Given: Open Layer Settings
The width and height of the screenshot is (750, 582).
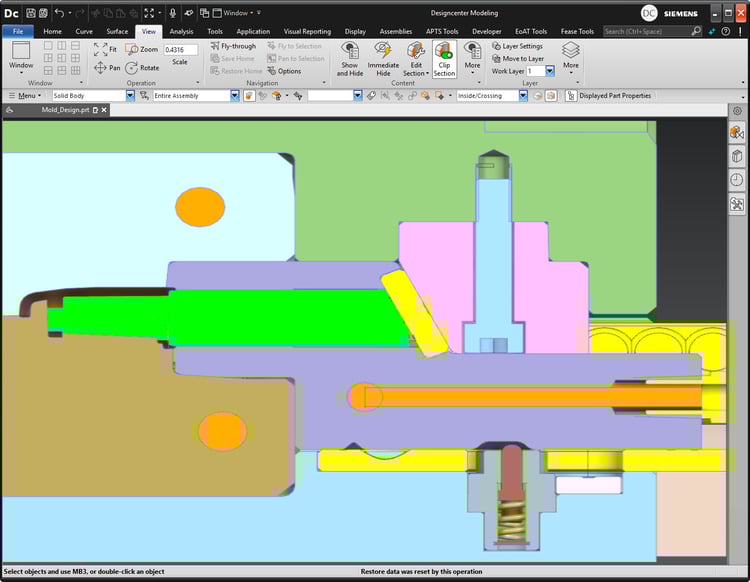Looking at the screenshot, I should [517, 46].
